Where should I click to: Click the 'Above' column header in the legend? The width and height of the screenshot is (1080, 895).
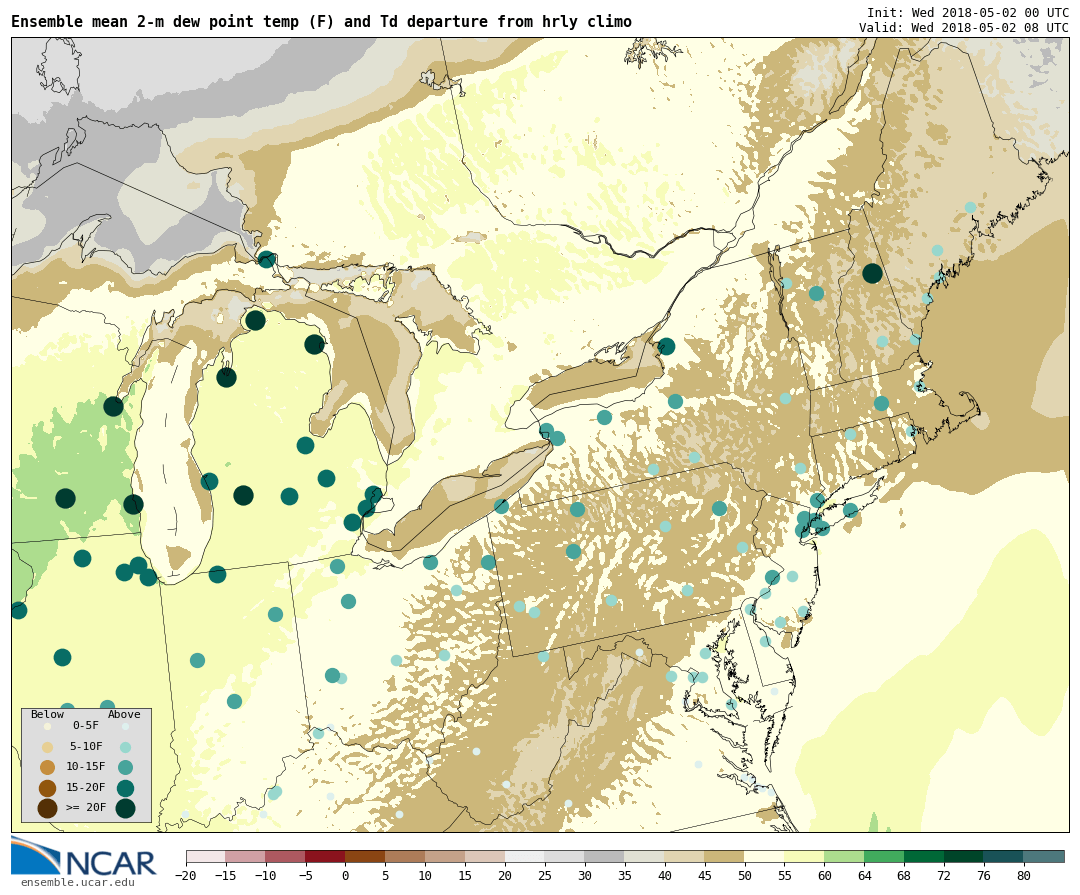(x=124, y=714)
